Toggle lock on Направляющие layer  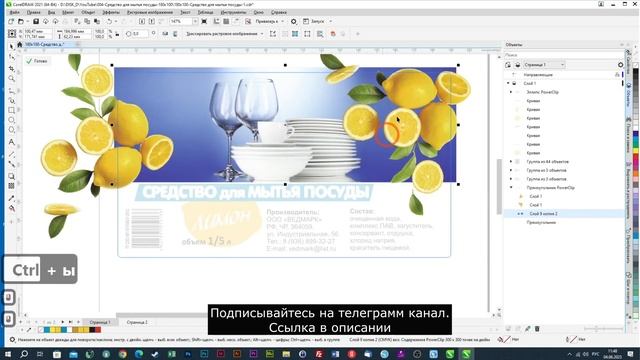click(617, 75)
